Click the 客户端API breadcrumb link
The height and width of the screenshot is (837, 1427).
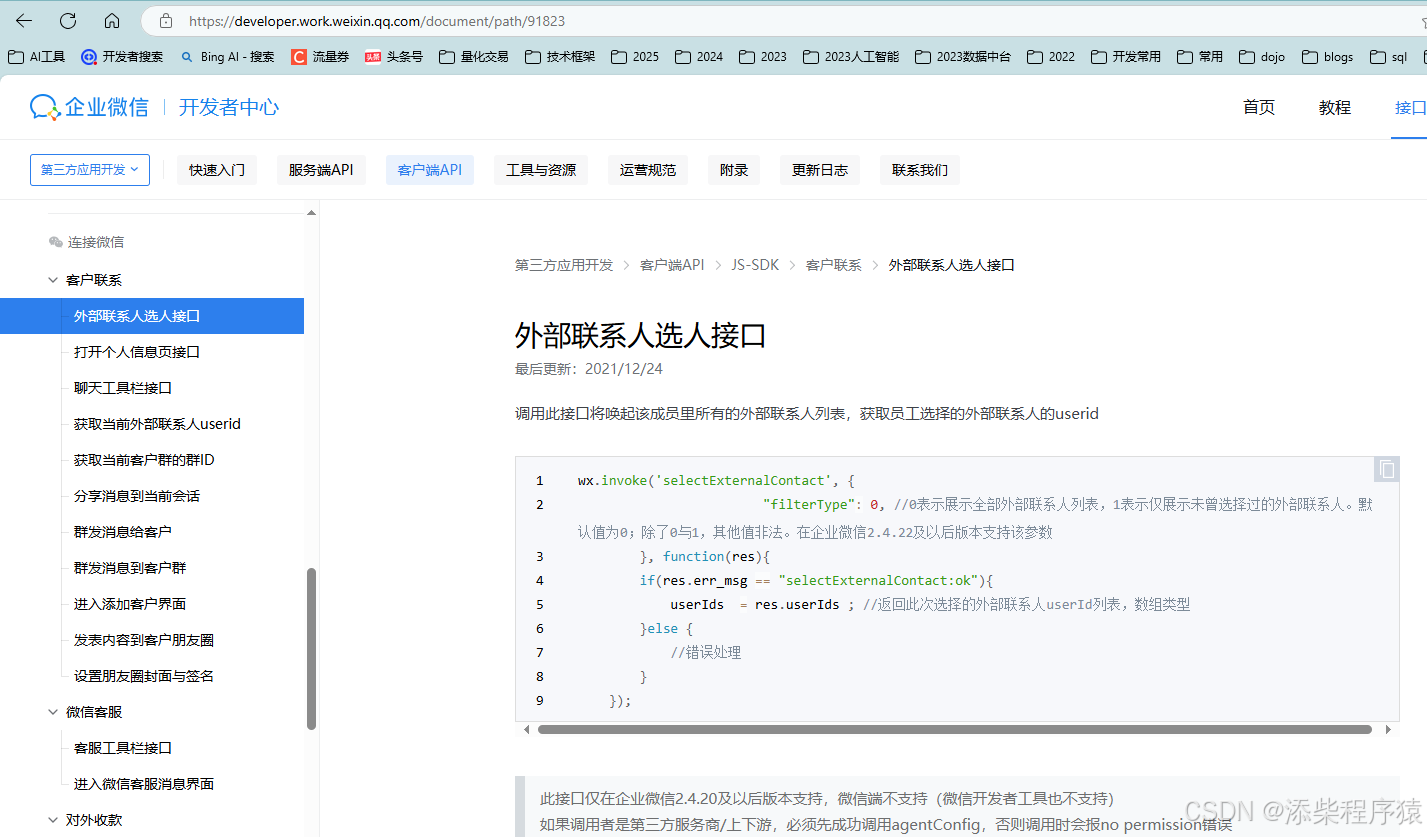coord(672,265)
